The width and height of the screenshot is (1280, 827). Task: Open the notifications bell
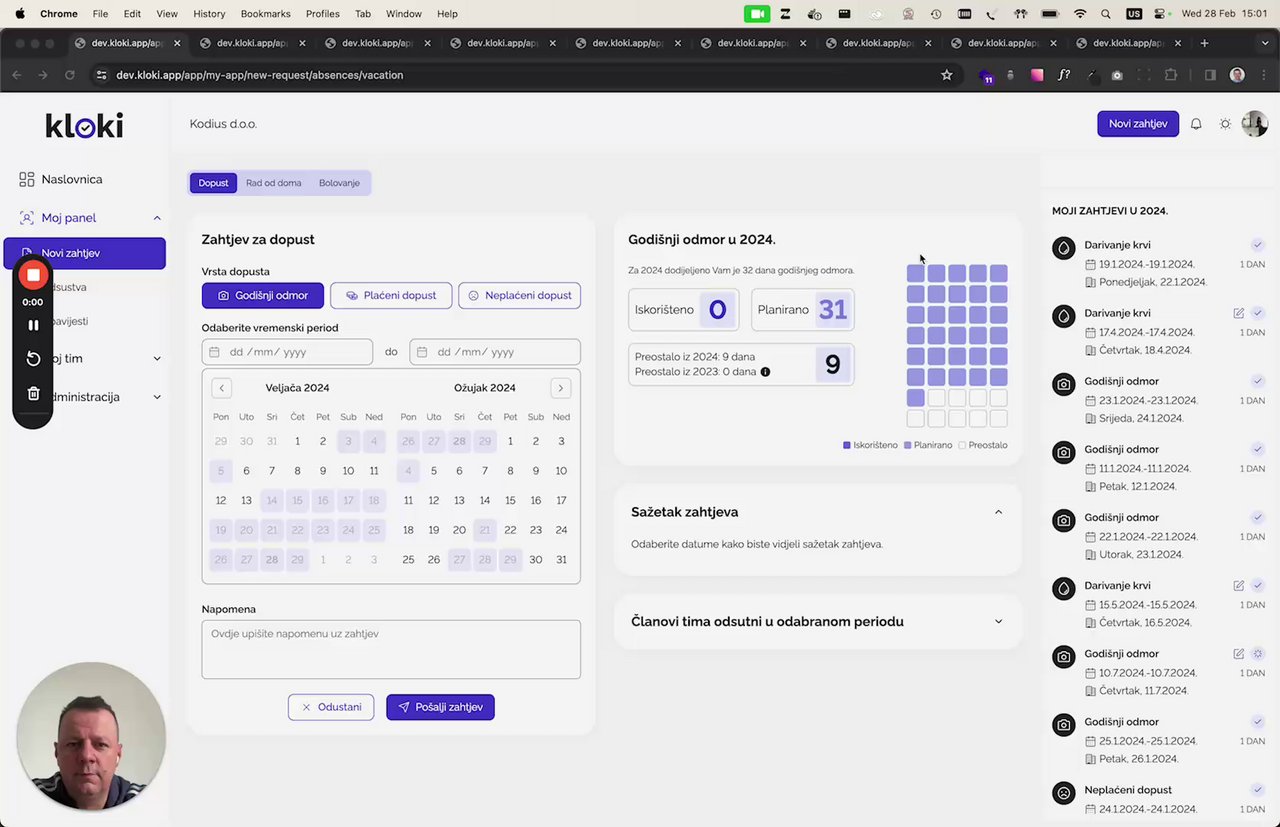tap(1196, 124)
